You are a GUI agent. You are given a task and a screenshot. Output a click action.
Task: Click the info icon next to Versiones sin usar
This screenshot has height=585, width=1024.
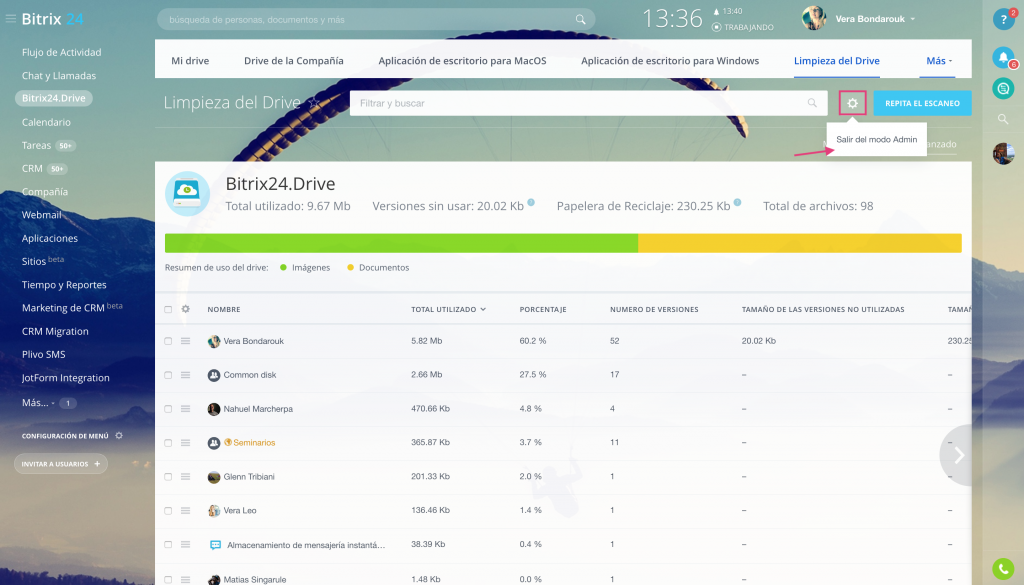click(x=531, y=202)
